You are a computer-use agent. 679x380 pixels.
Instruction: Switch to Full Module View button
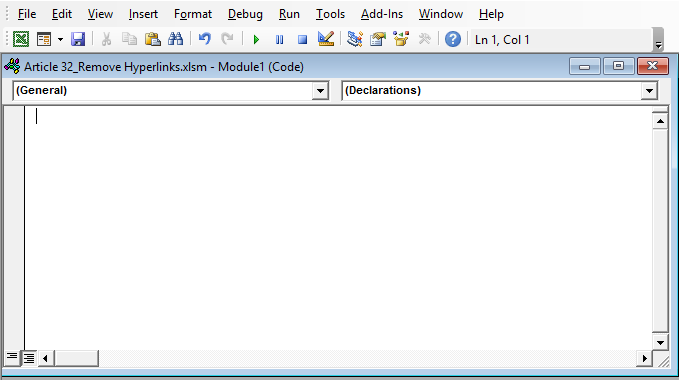click(x=29, y=358)
